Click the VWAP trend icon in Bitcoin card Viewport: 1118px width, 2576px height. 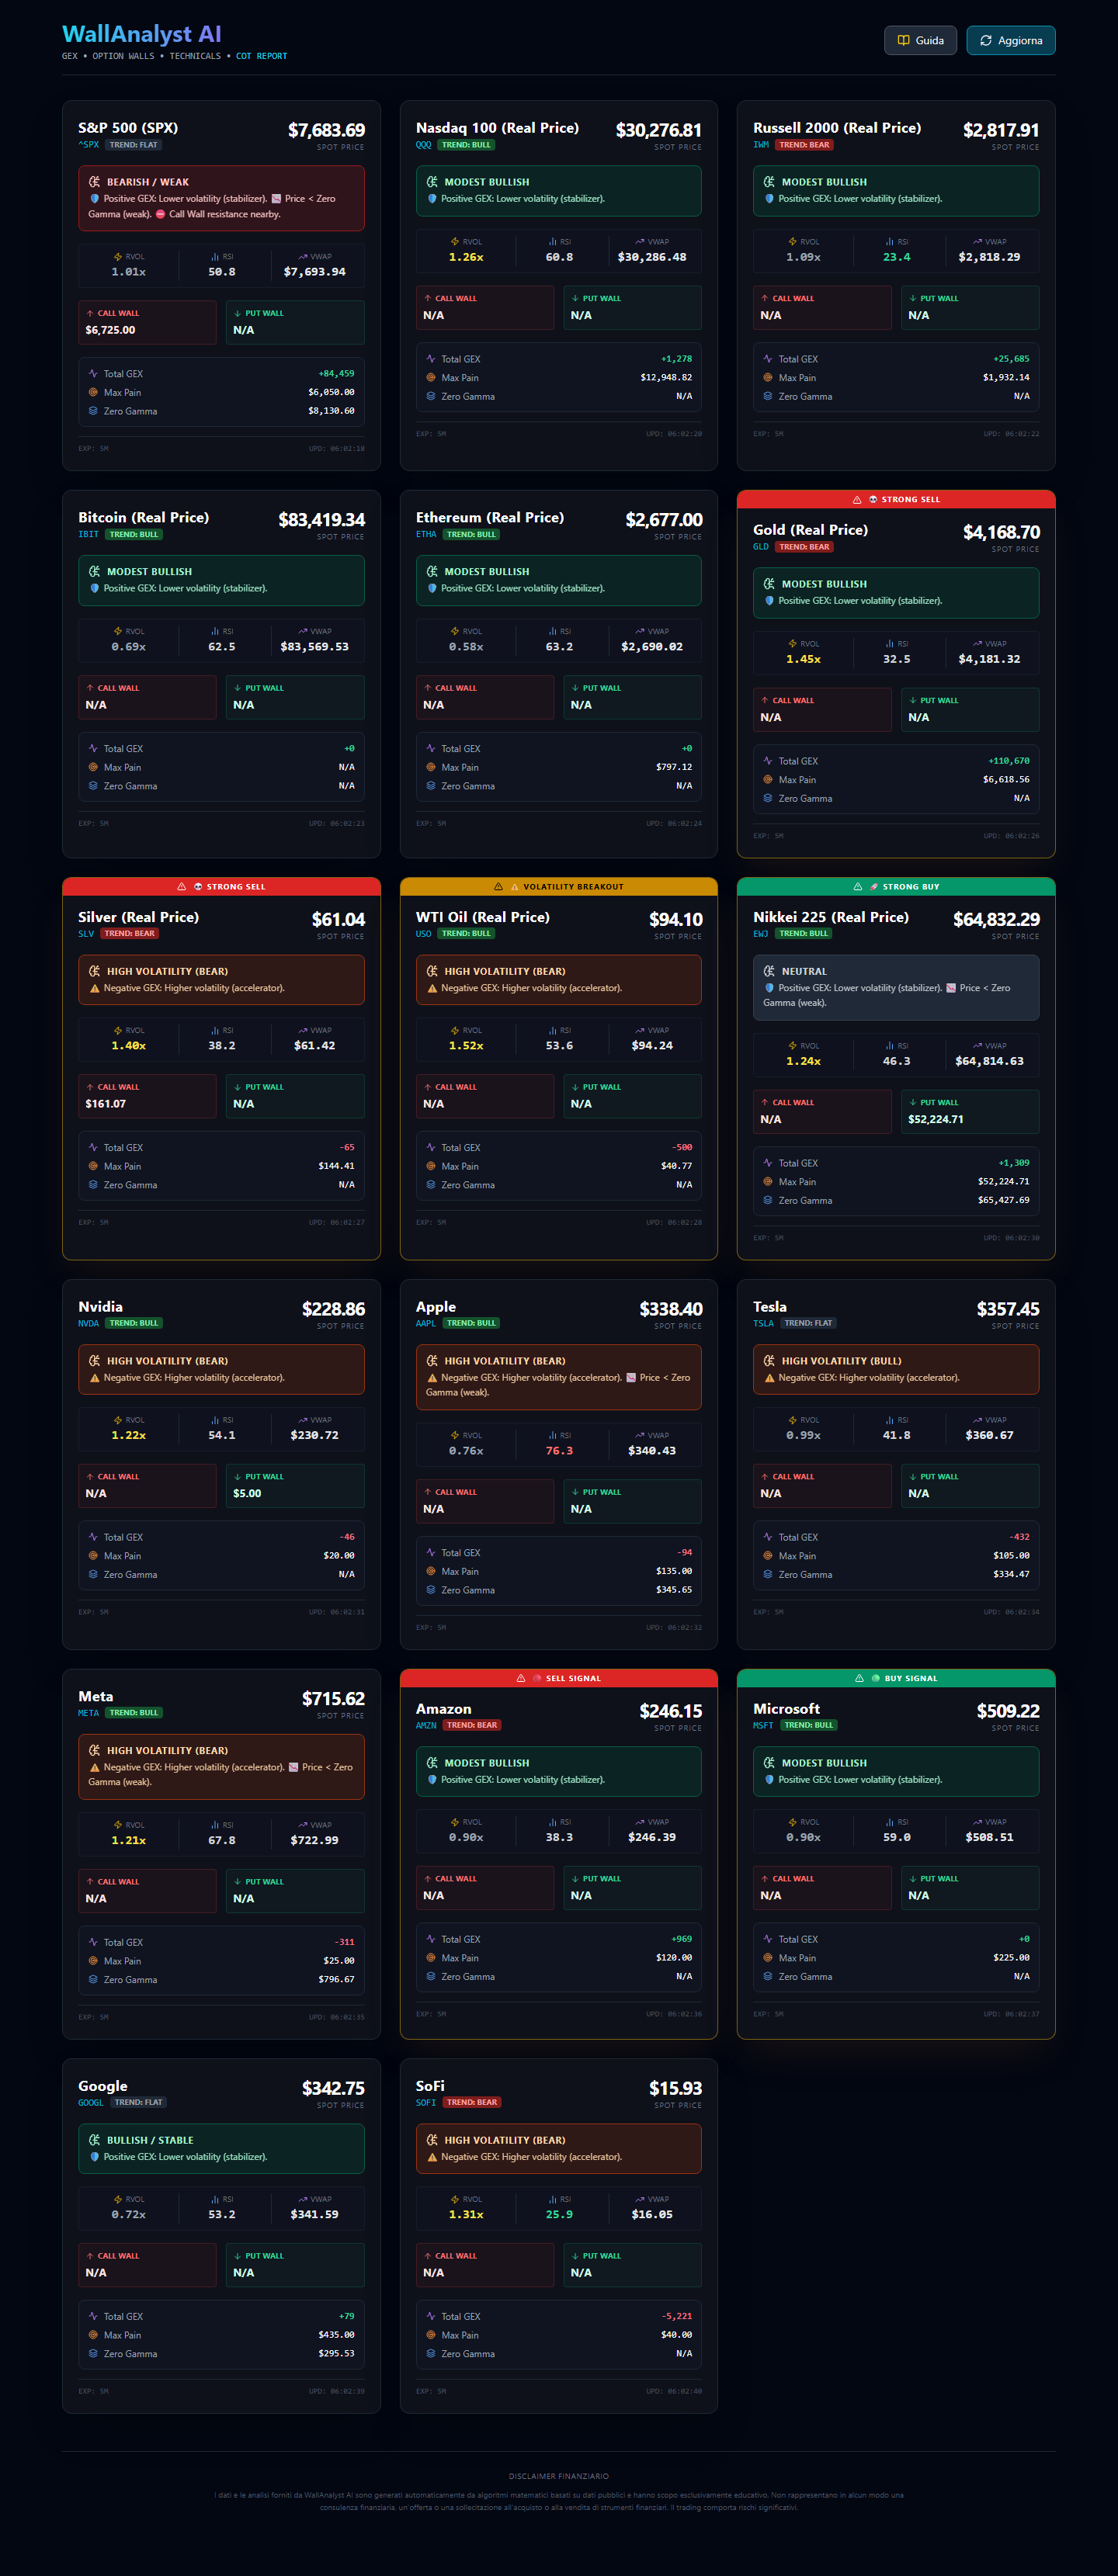[302, 631]
